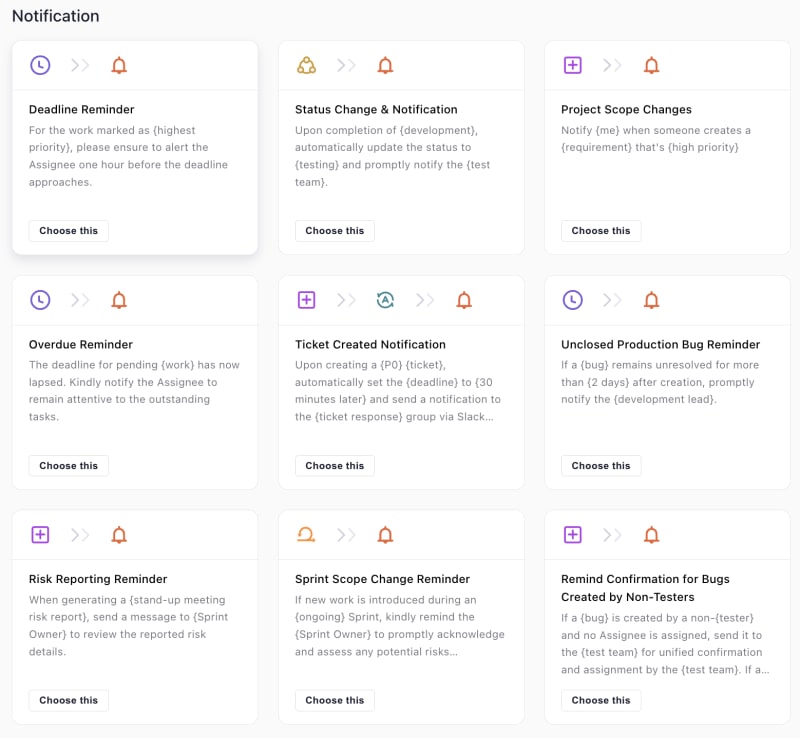This screenshot has height=738, width=800.
Task: Click the bell icon on Overdue Reminder card
Action: coord(119,300)
